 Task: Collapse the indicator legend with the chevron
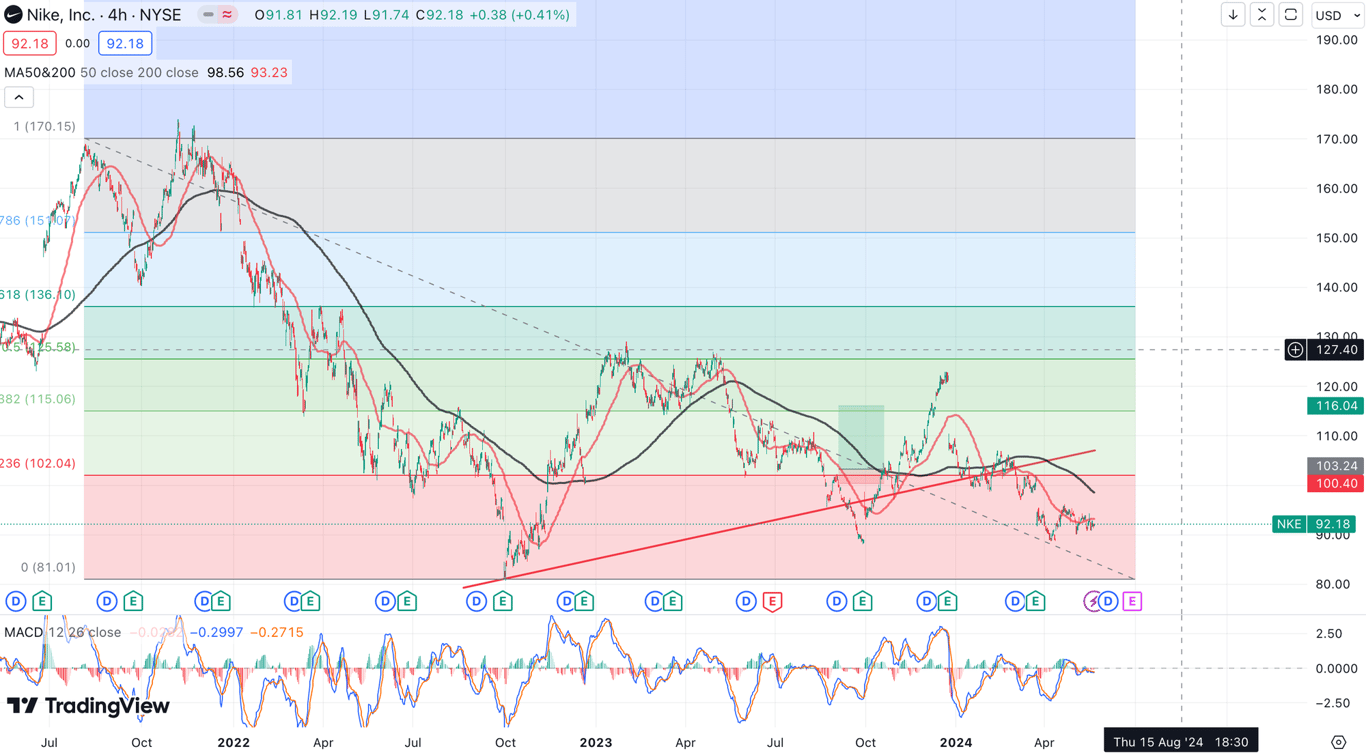pos(19,97)
